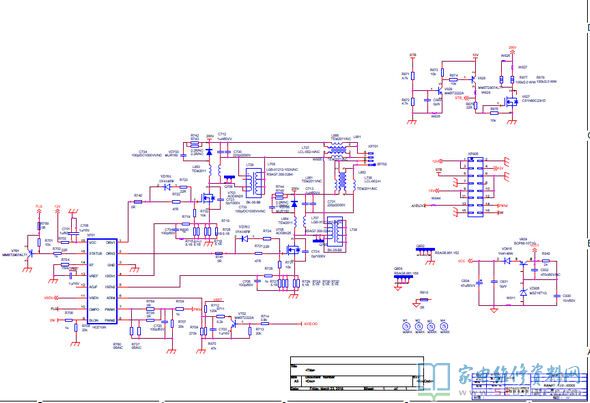Select the first mounting hole circle M1
The width and height of the screenshot is (590, 403).
point(407,327)
